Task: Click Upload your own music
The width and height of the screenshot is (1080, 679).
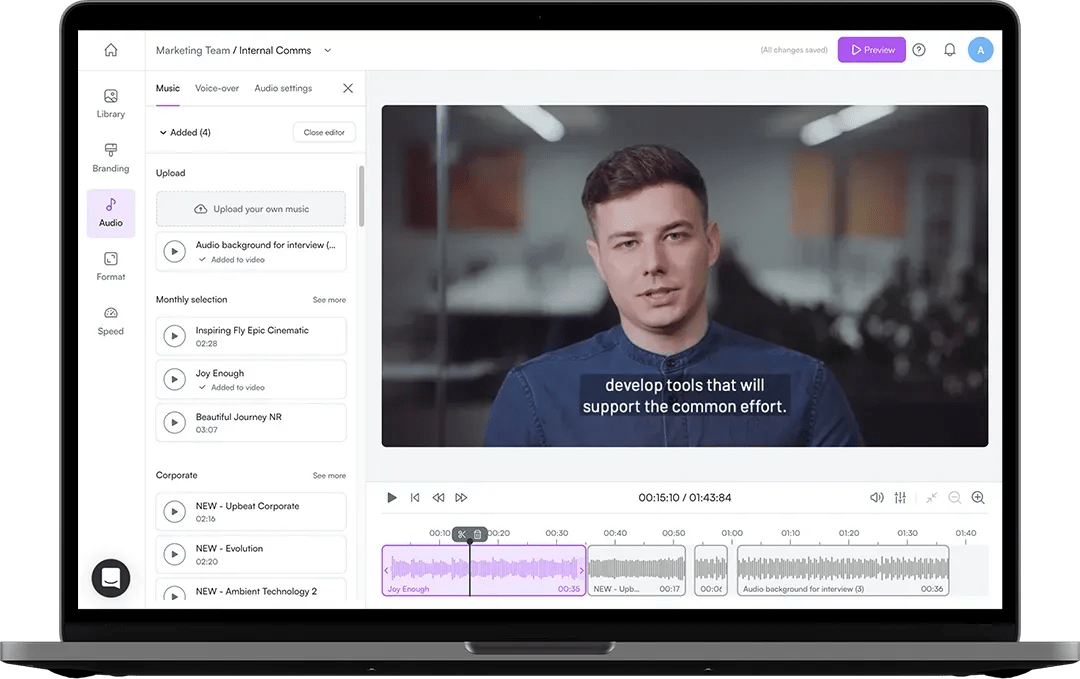Action: coord(250,208)
